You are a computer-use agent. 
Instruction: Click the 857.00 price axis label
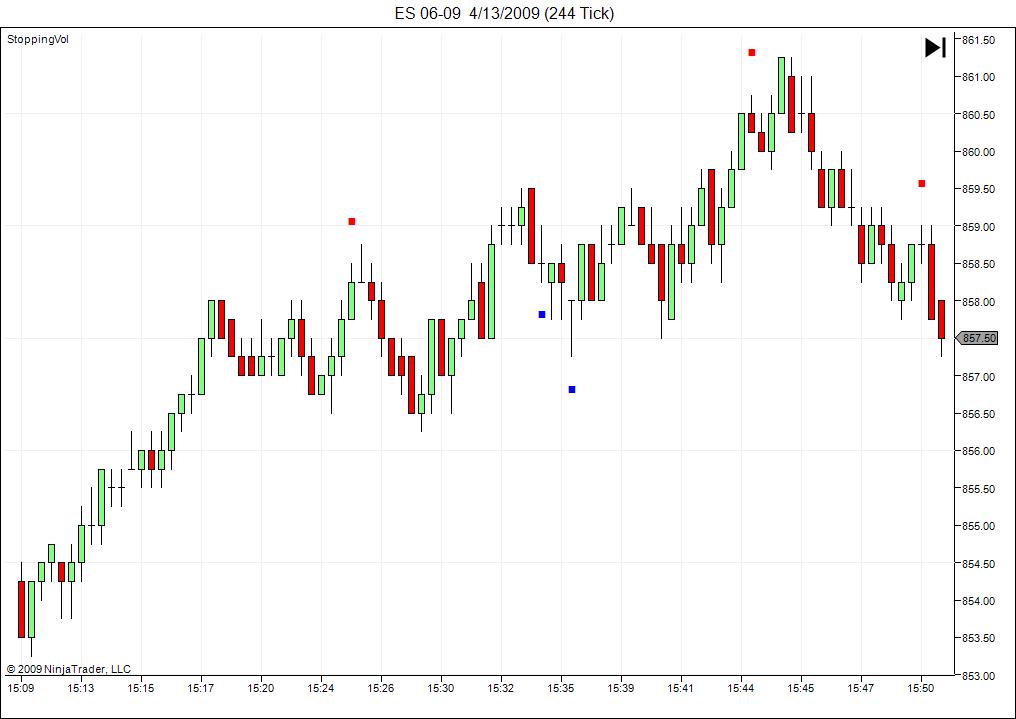pyautogui.click(x=978, y=376)
